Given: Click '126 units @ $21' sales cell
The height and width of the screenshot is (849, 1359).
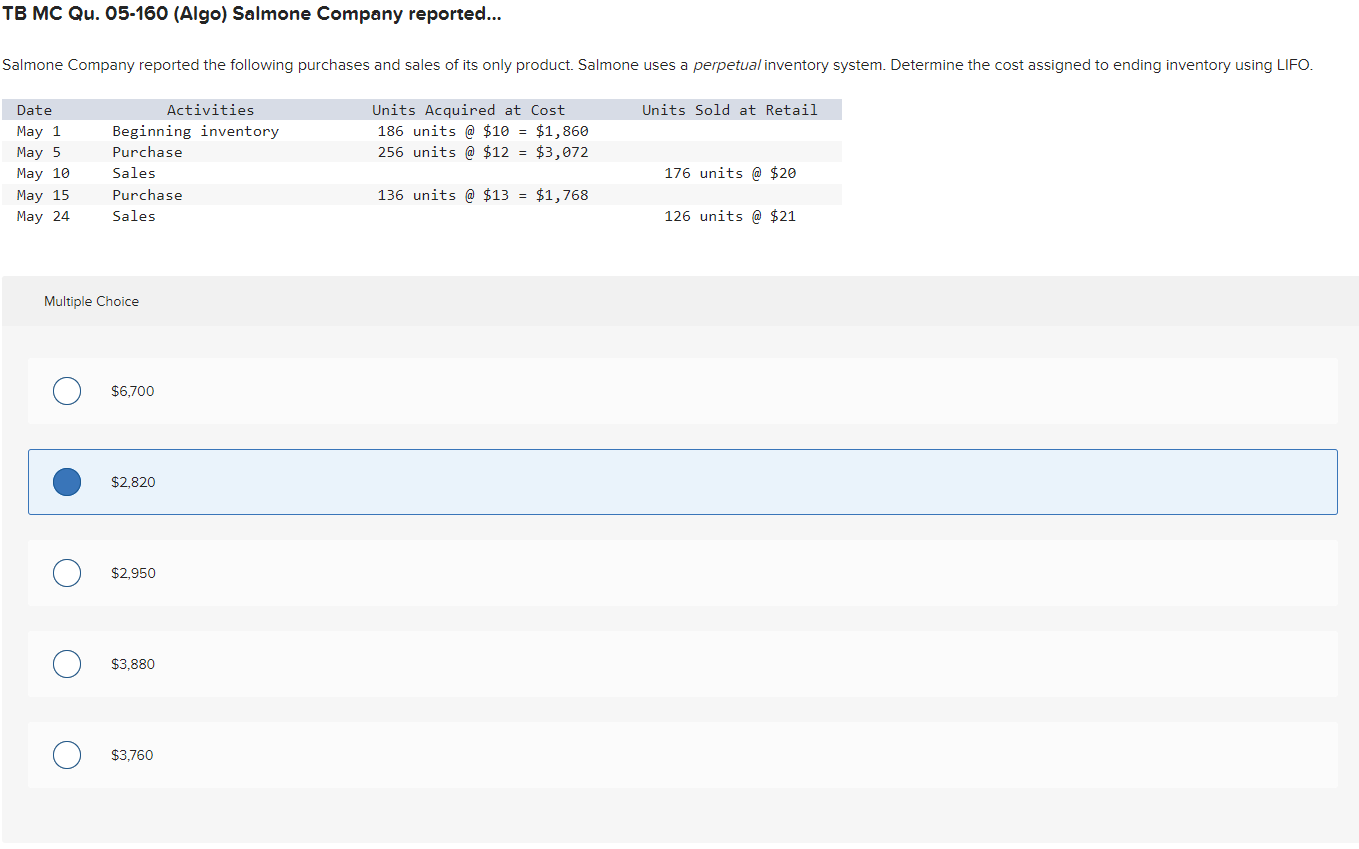Looking at the screenshot, I should (x=730, y=216).
